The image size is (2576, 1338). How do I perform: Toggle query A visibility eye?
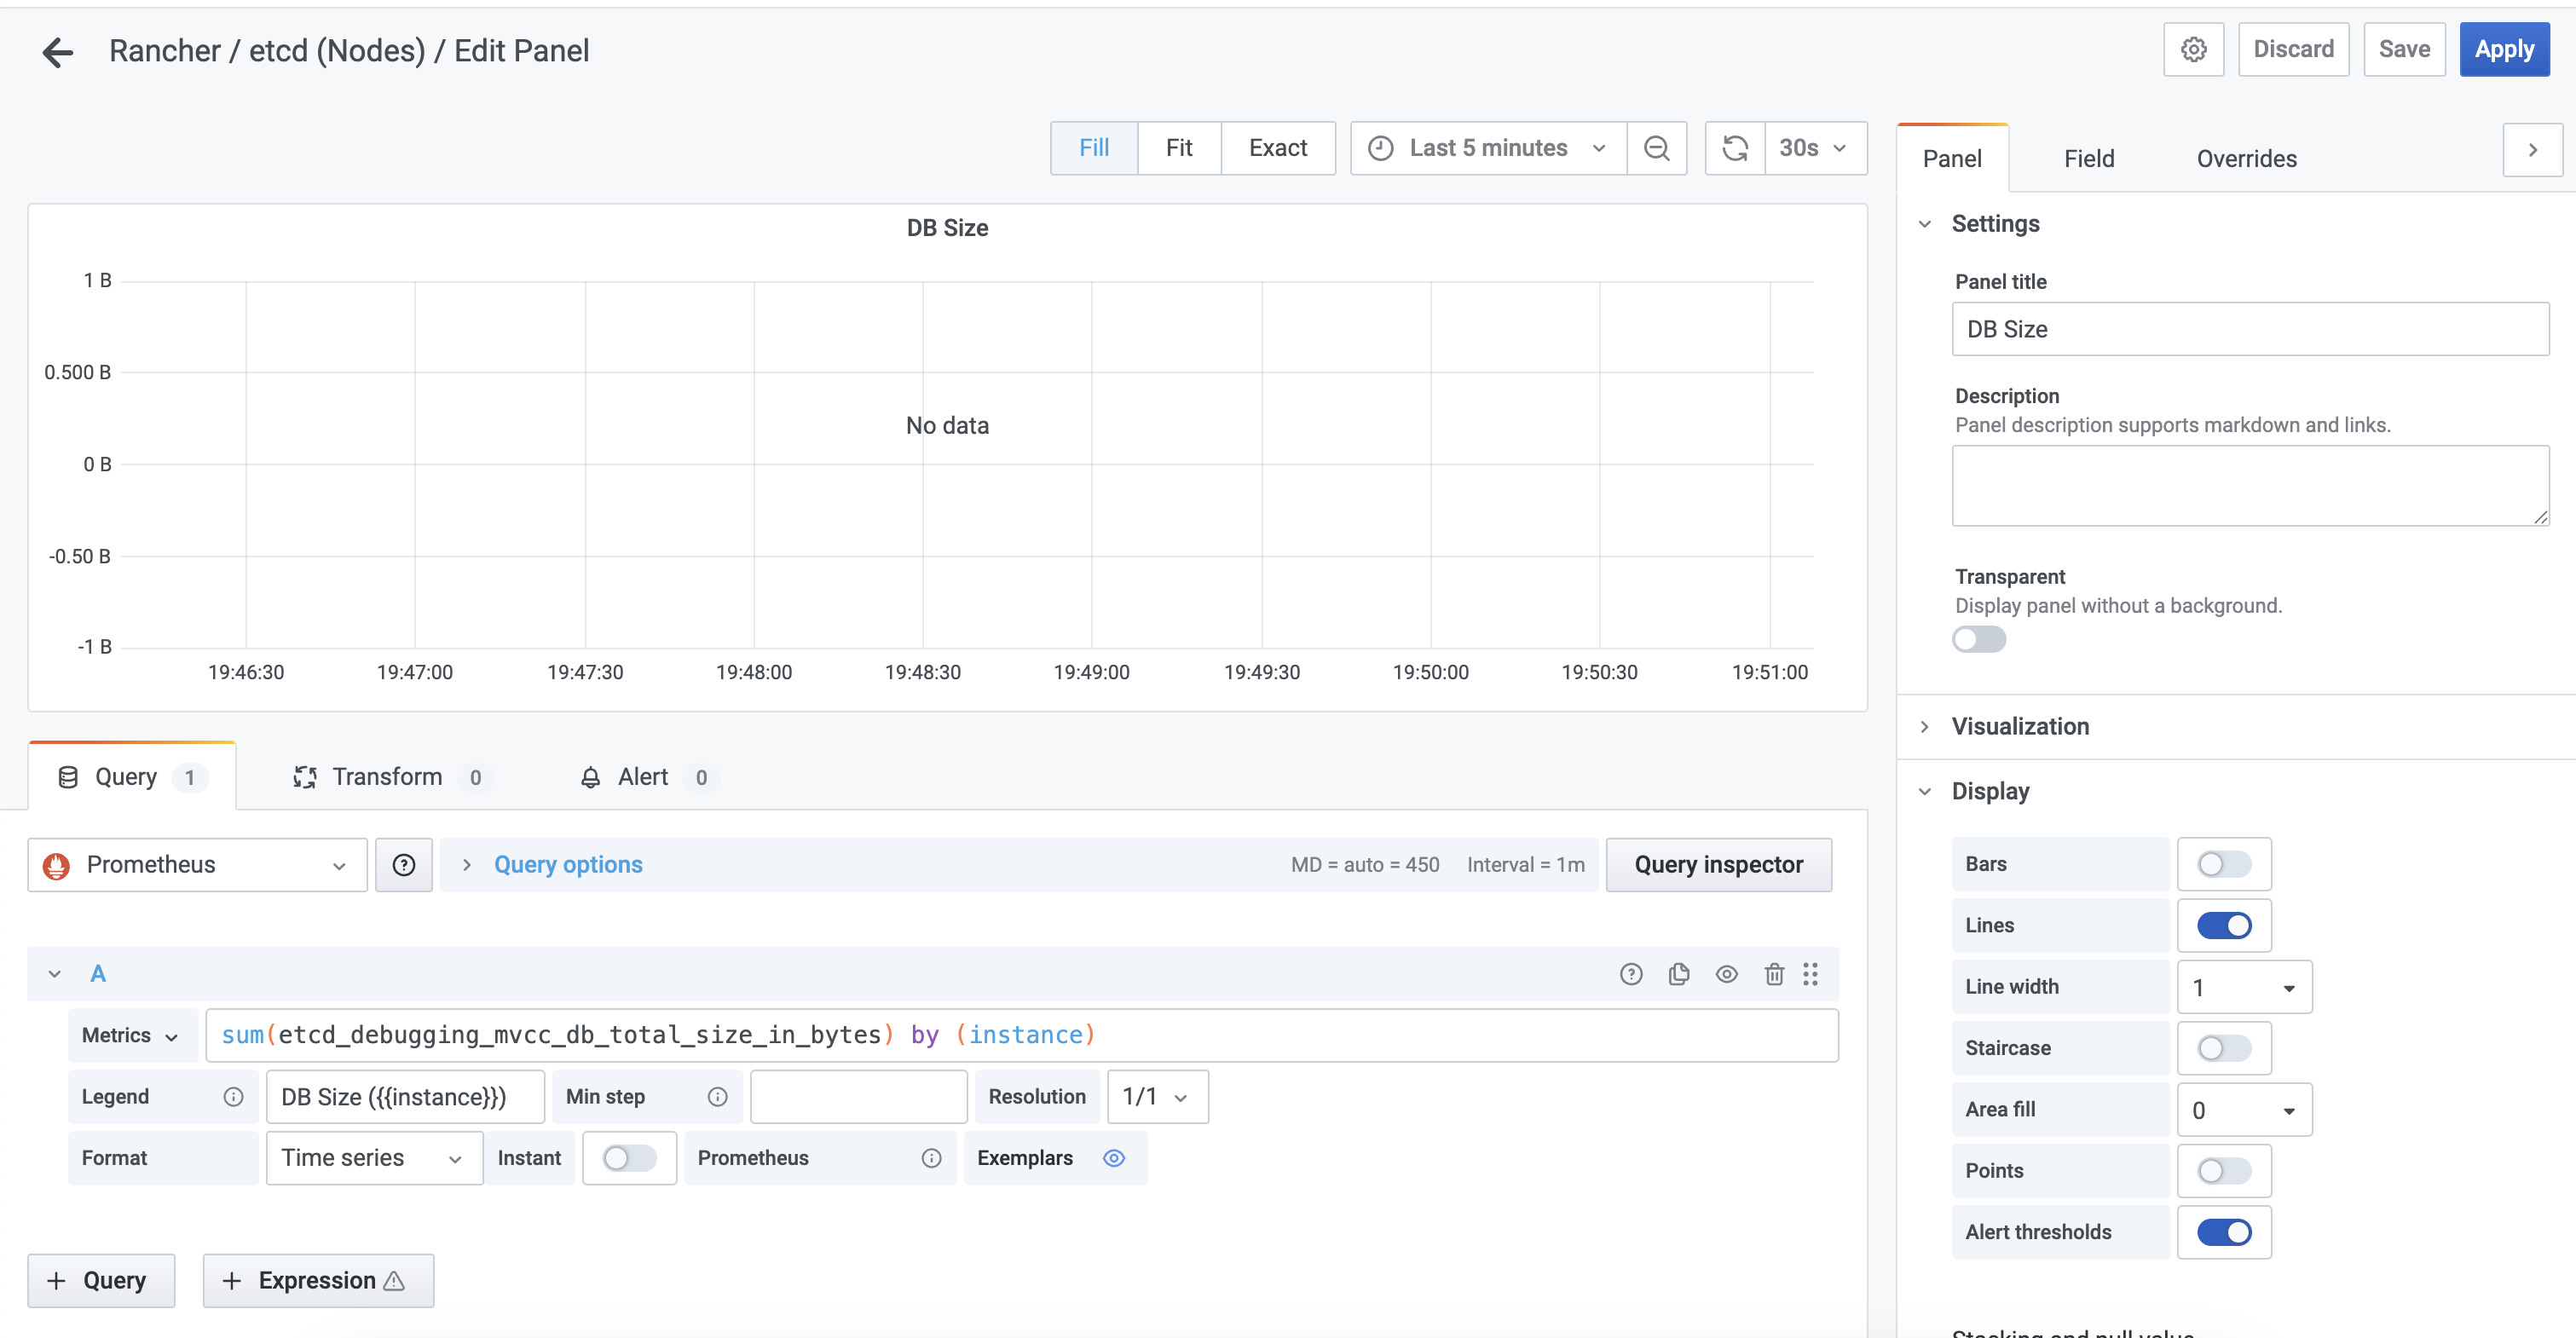[x=1727, y=974]
